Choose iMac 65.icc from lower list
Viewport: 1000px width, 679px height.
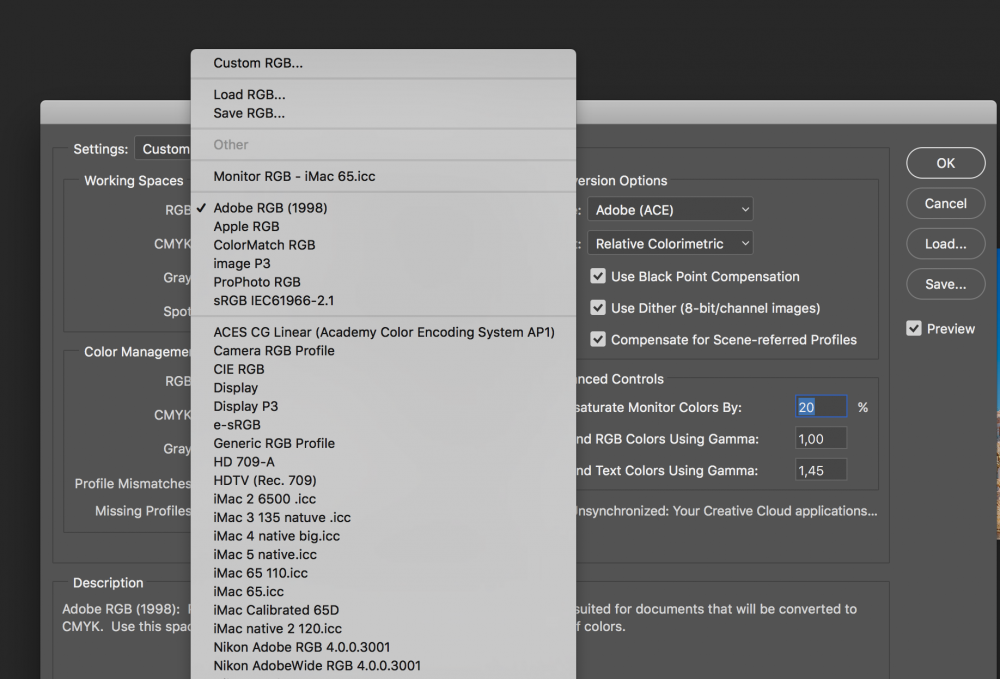click(383, 591)
